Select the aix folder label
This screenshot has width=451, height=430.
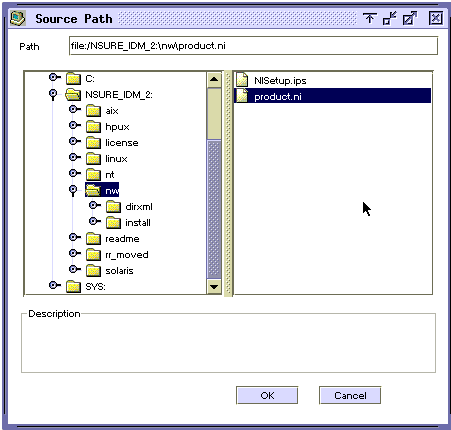112,111
